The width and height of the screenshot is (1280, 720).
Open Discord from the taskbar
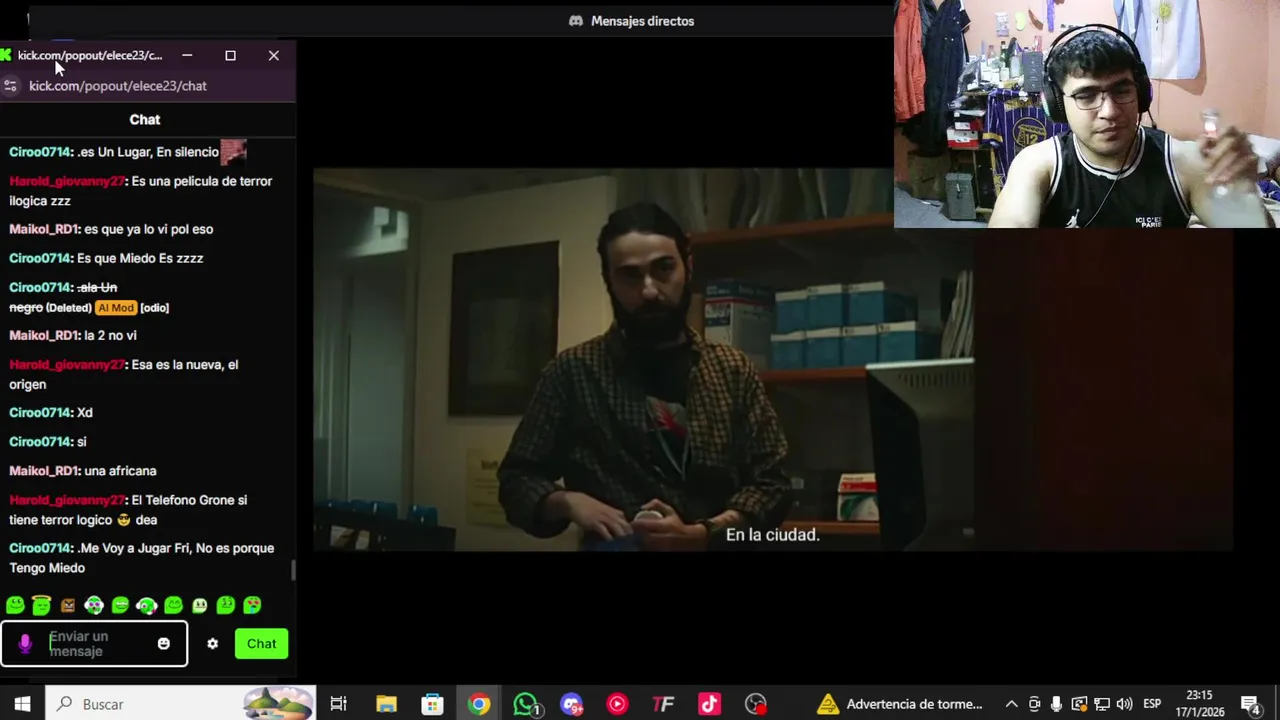[x=571, y=704]
